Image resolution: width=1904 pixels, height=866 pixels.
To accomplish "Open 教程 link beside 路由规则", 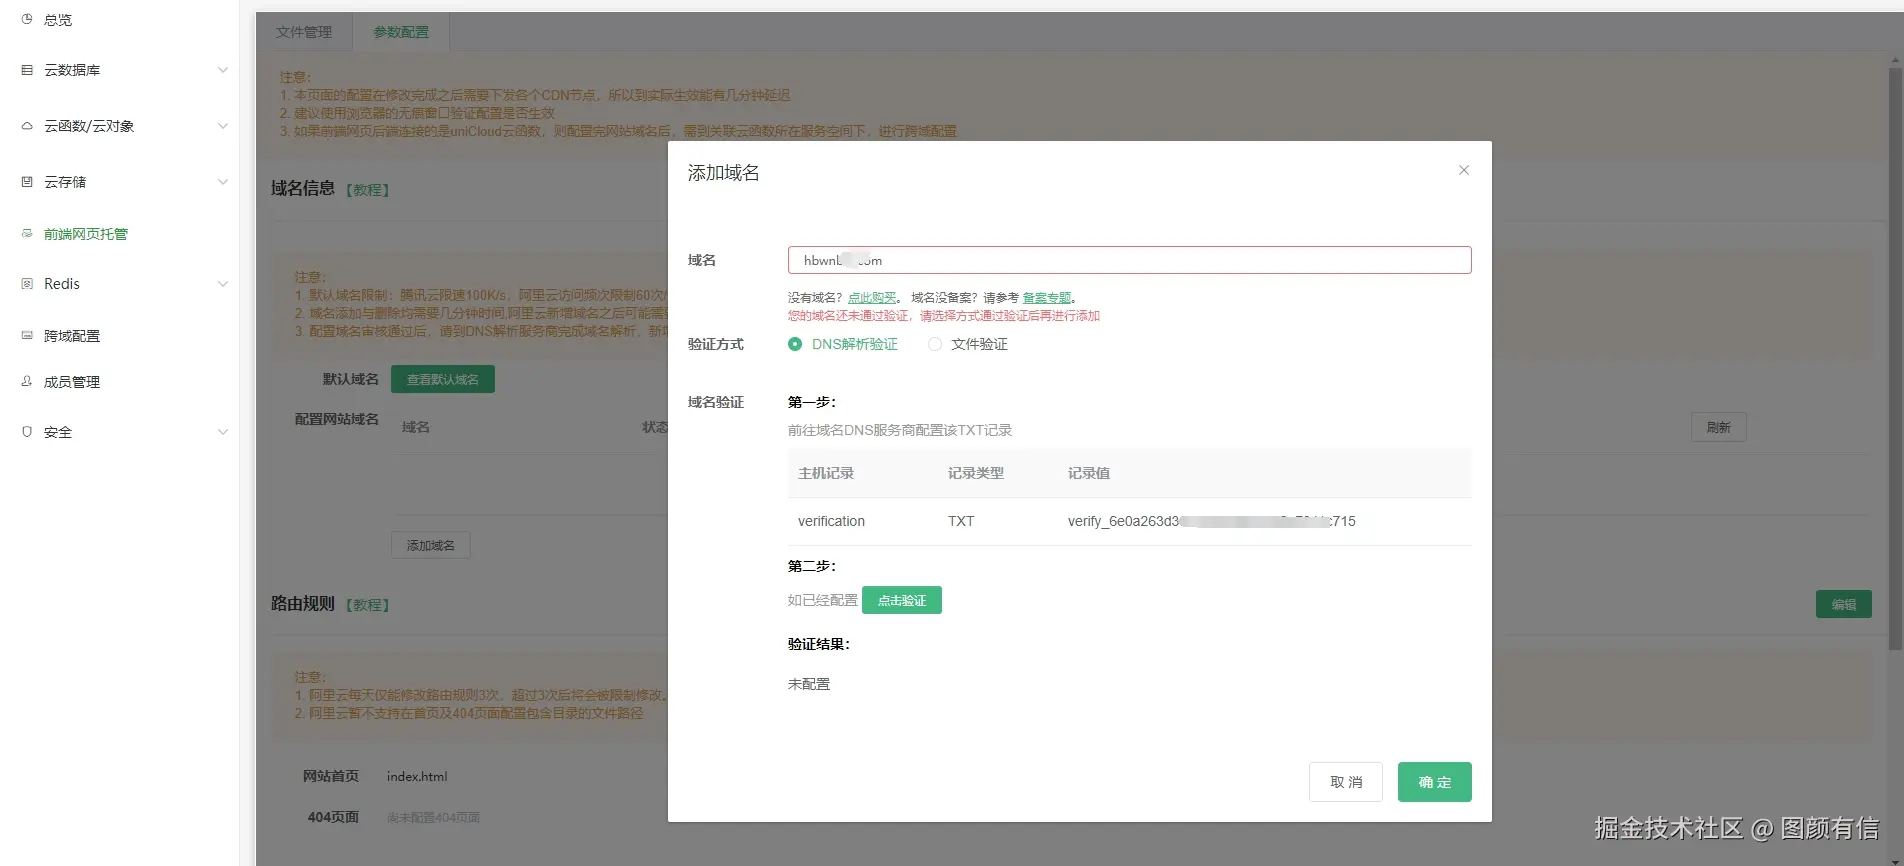I will click(x=368, y=605).
